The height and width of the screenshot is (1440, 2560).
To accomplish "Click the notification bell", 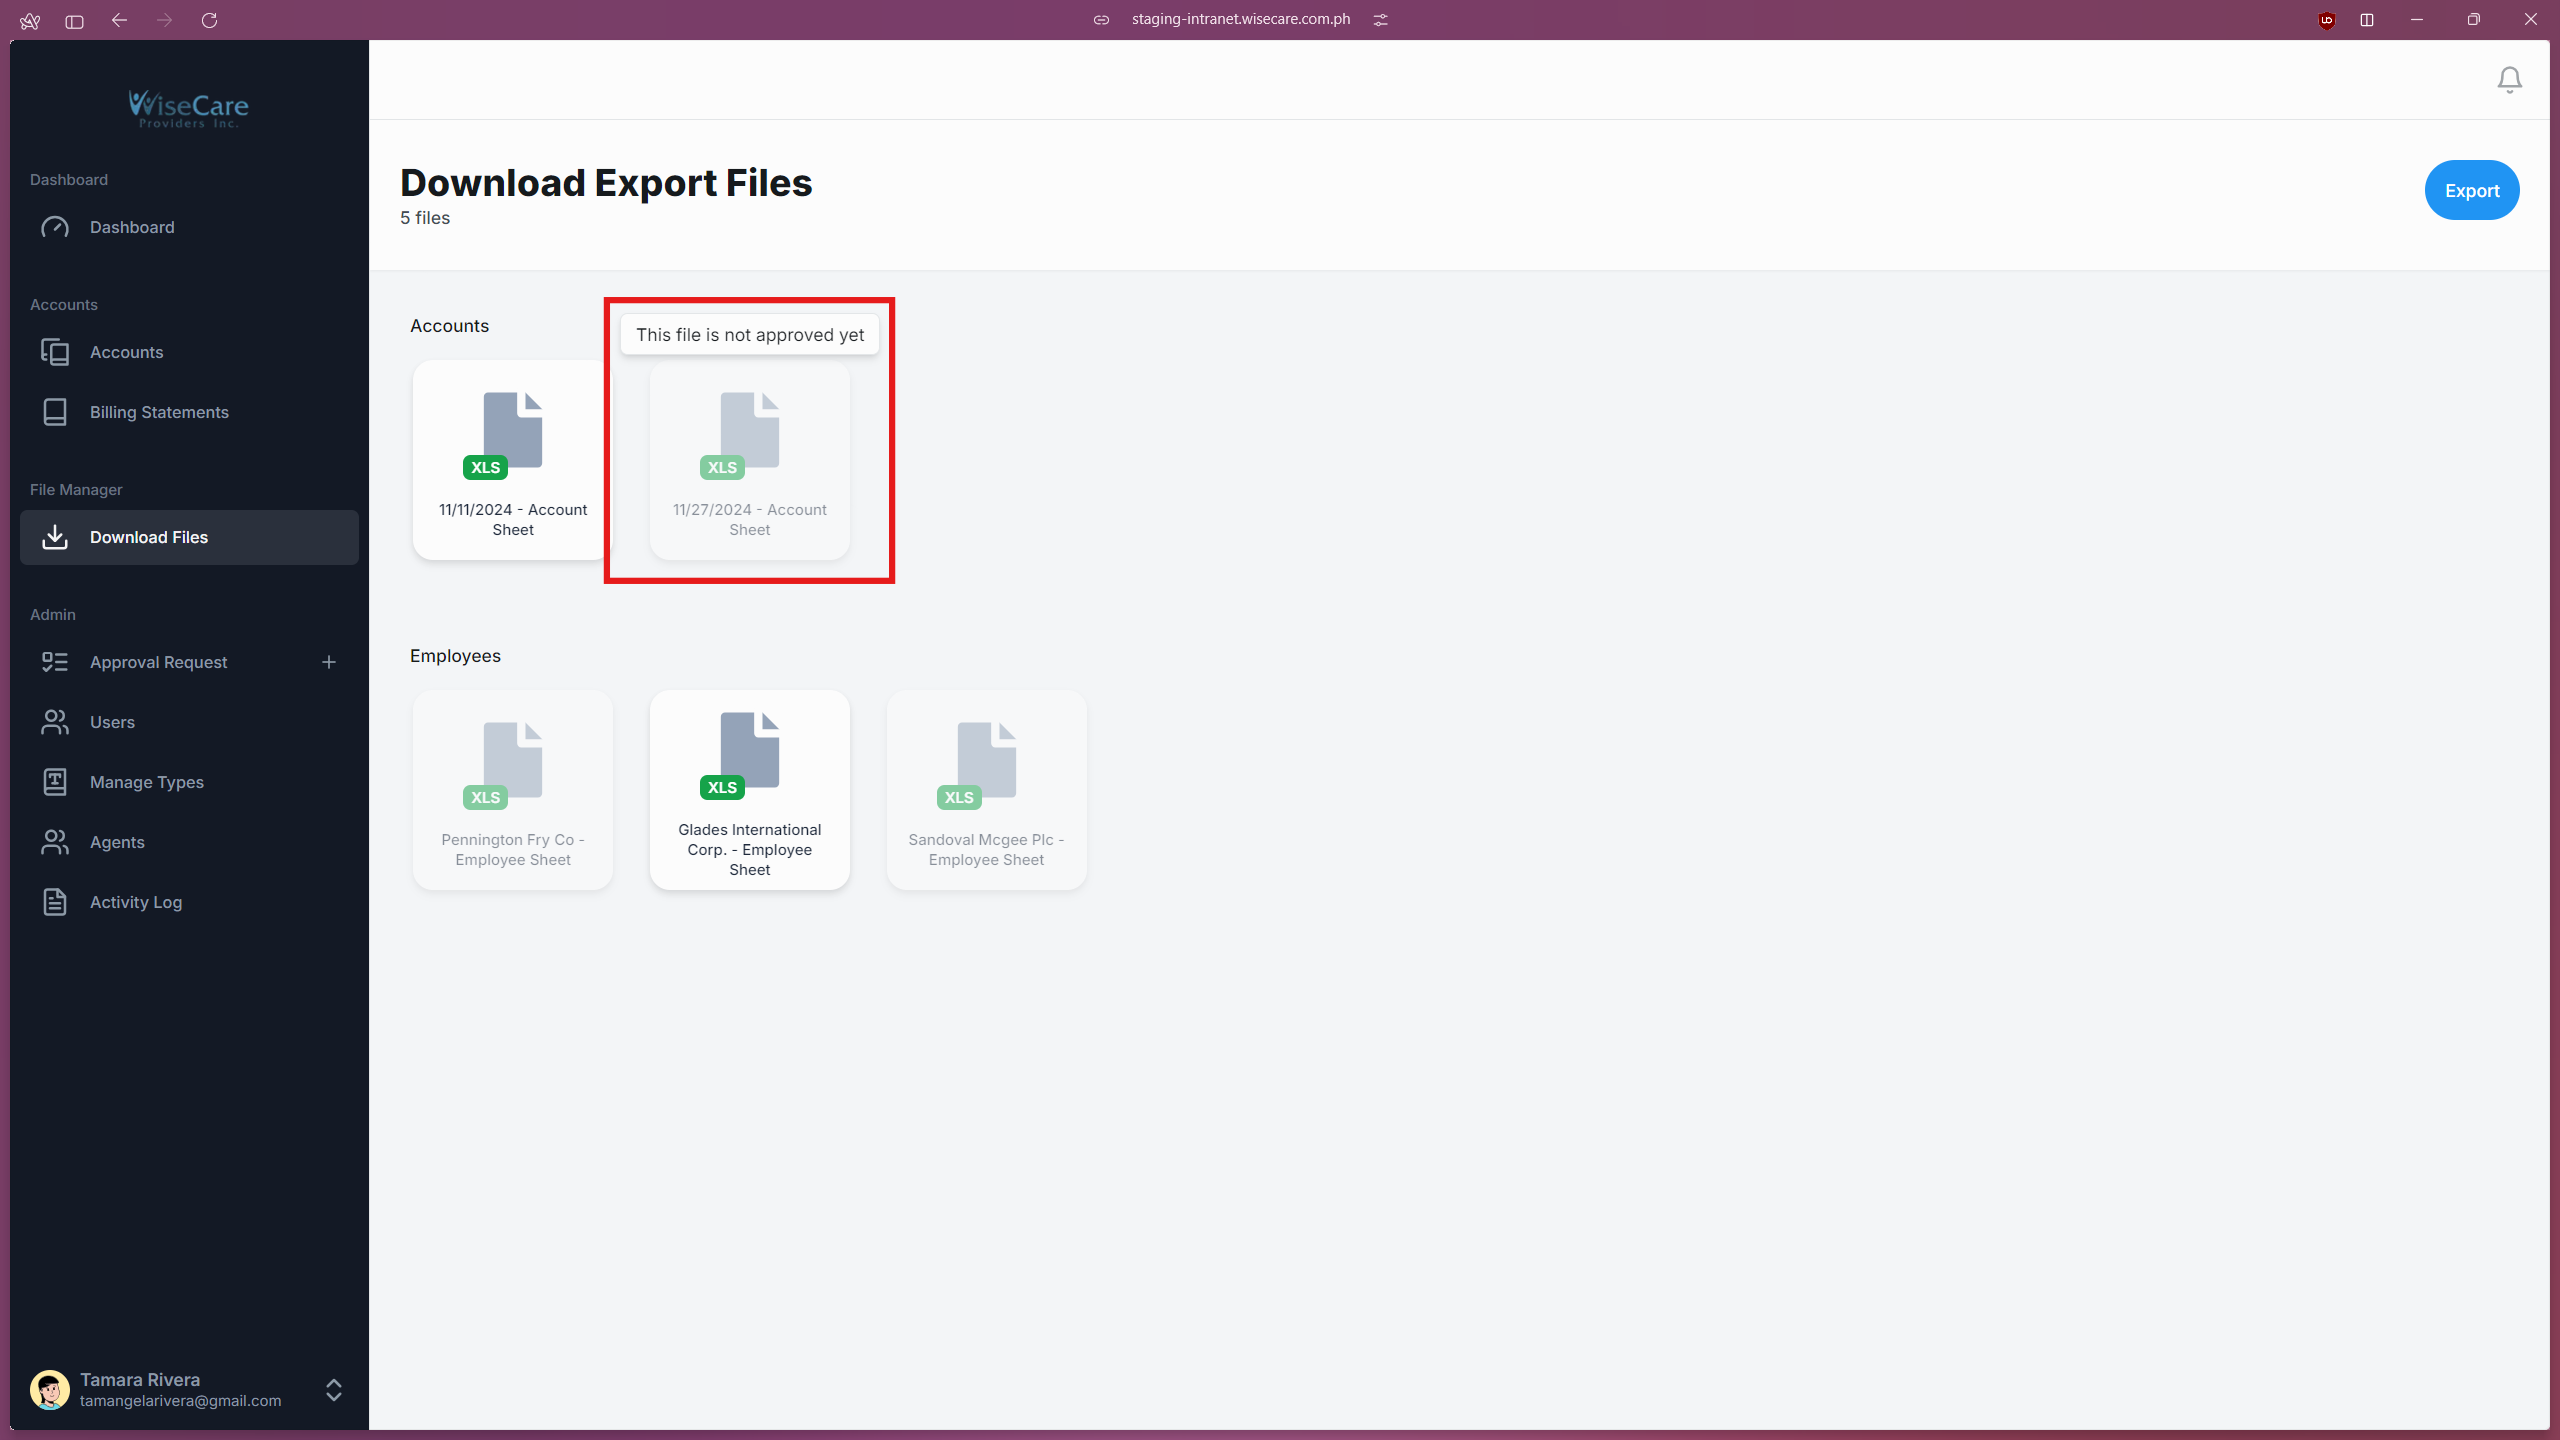I will tap(2510, 79).
